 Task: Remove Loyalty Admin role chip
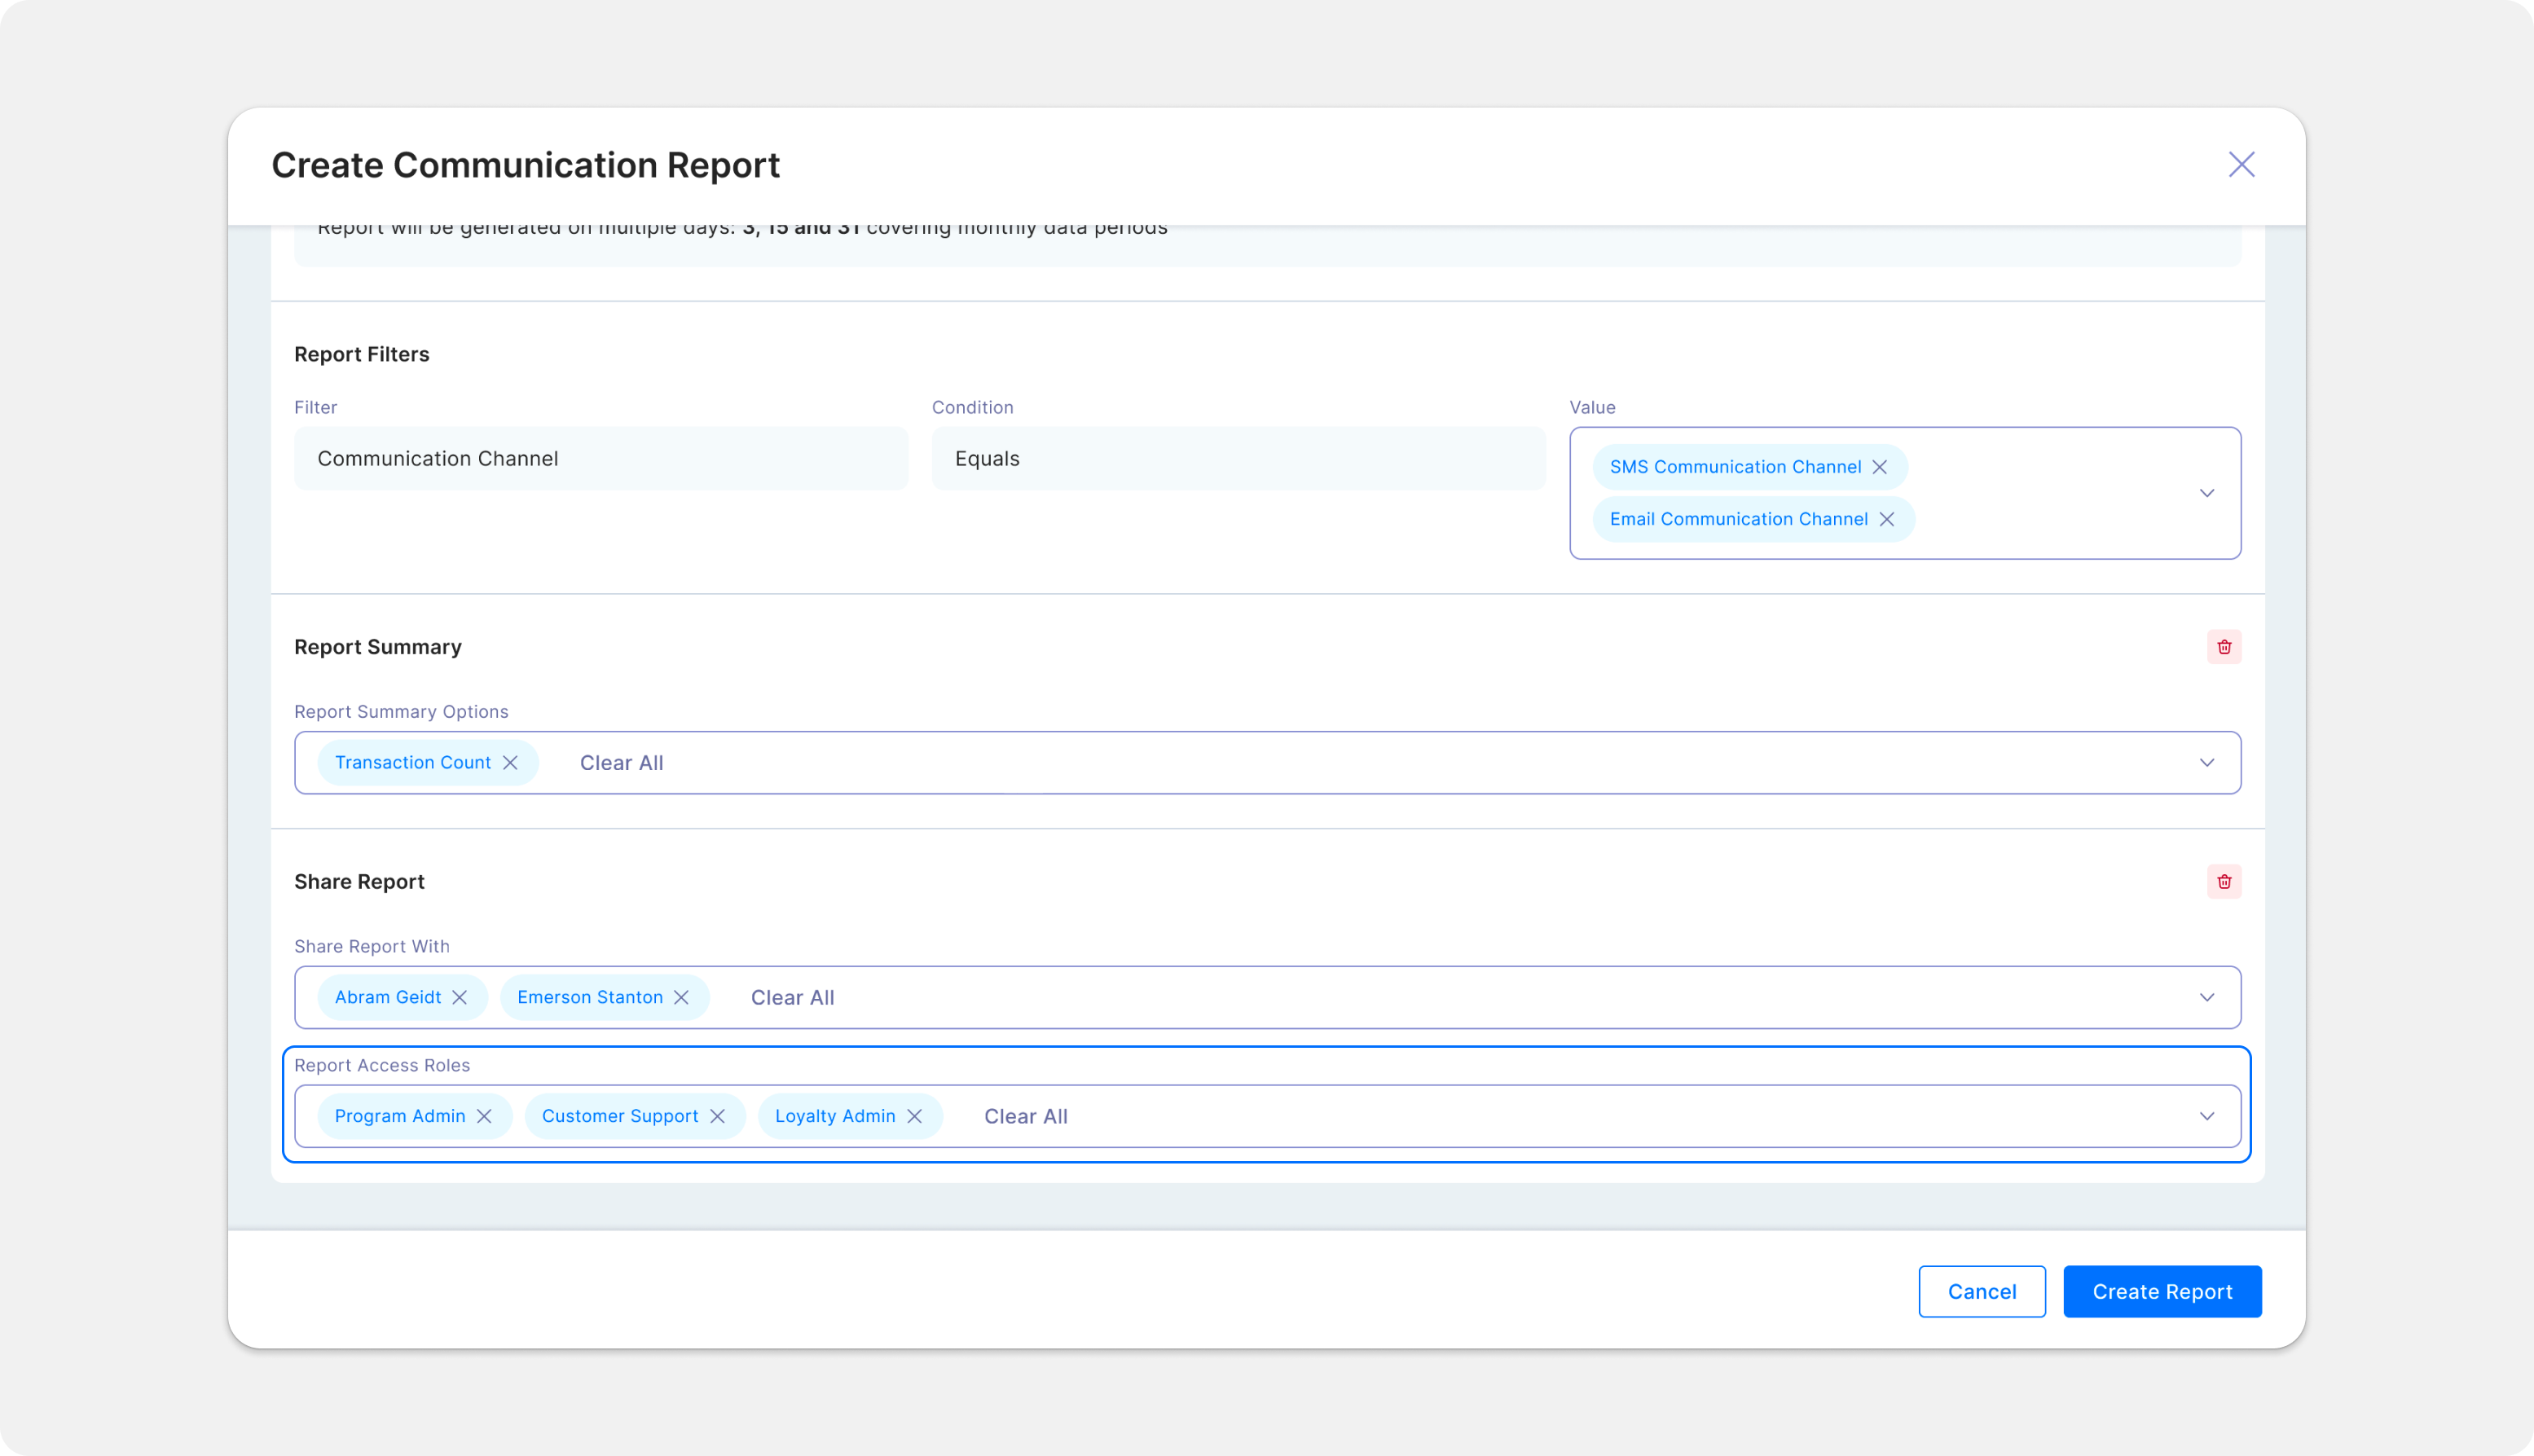914,1116
